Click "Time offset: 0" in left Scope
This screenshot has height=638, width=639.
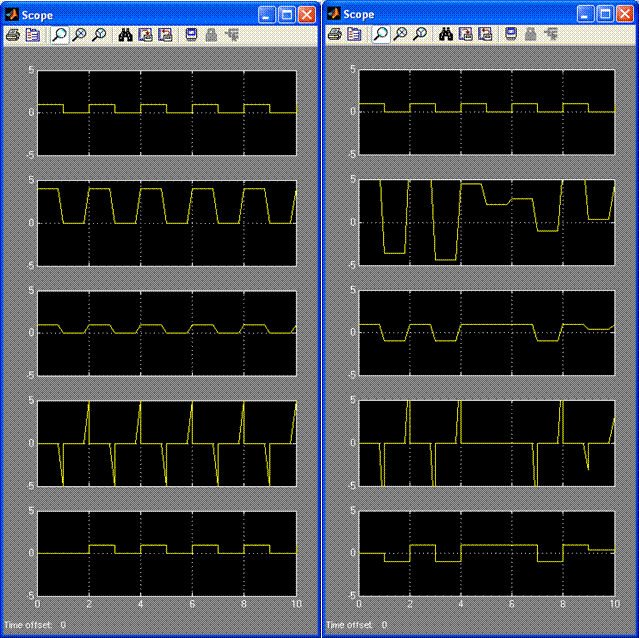[x=35, y=625]
